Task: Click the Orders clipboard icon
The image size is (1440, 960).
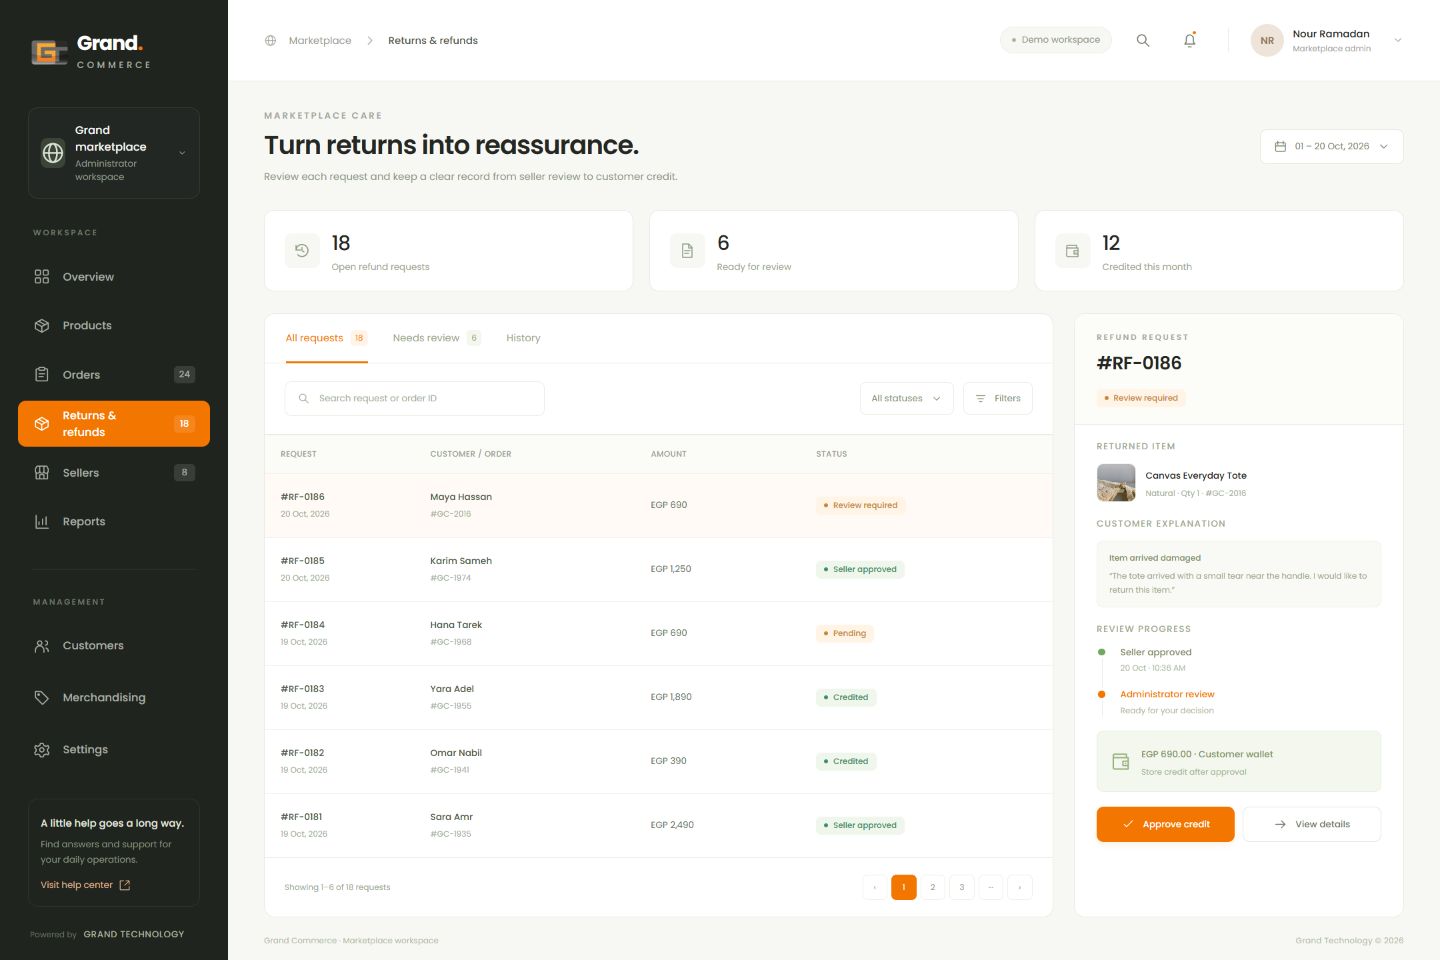Action: tap(42, 375)
